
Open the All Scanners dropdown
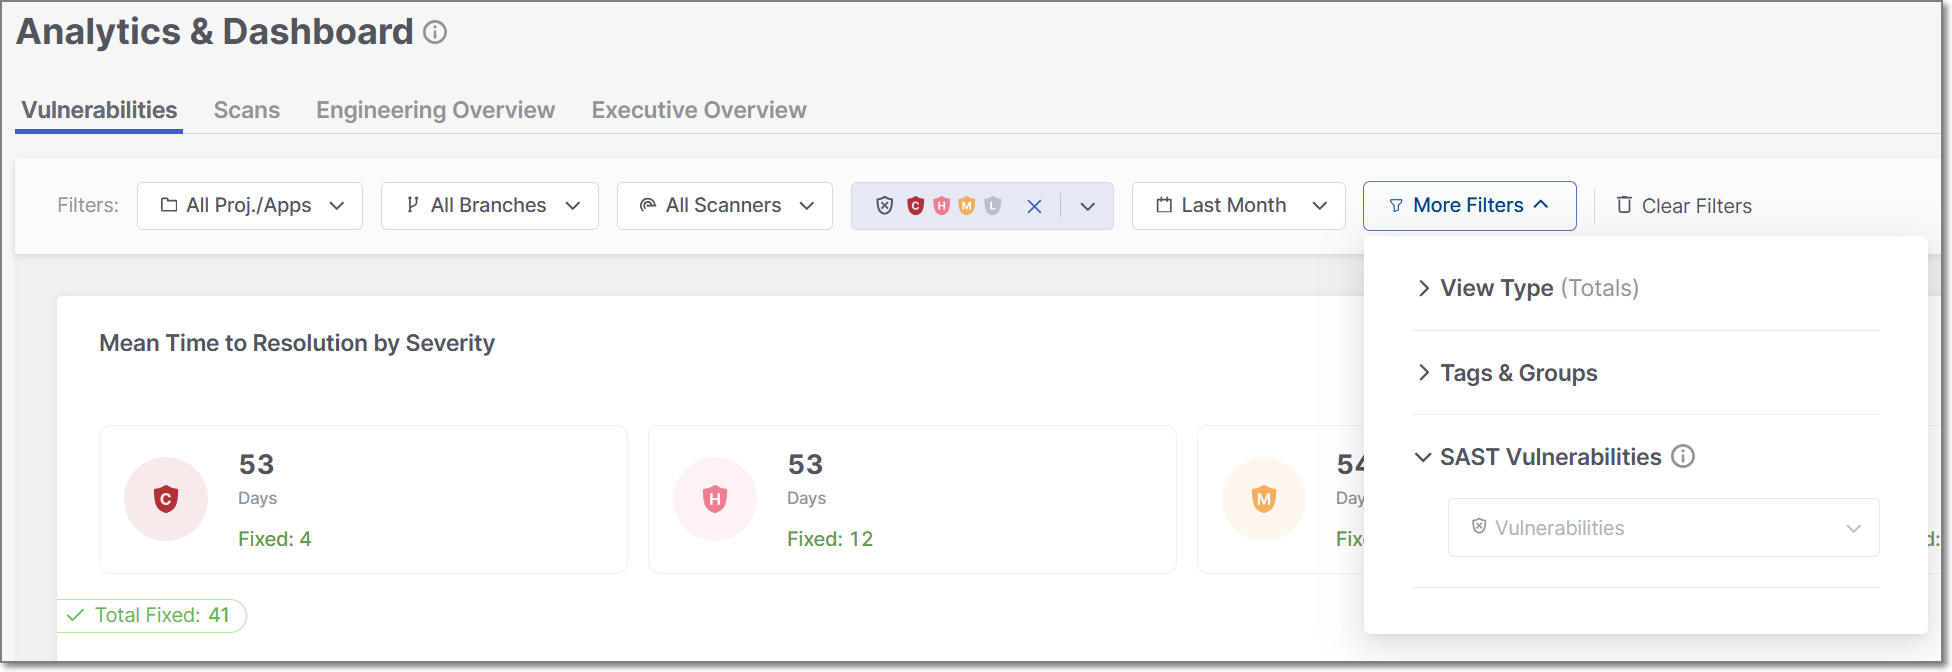click(x=724, y=206)
